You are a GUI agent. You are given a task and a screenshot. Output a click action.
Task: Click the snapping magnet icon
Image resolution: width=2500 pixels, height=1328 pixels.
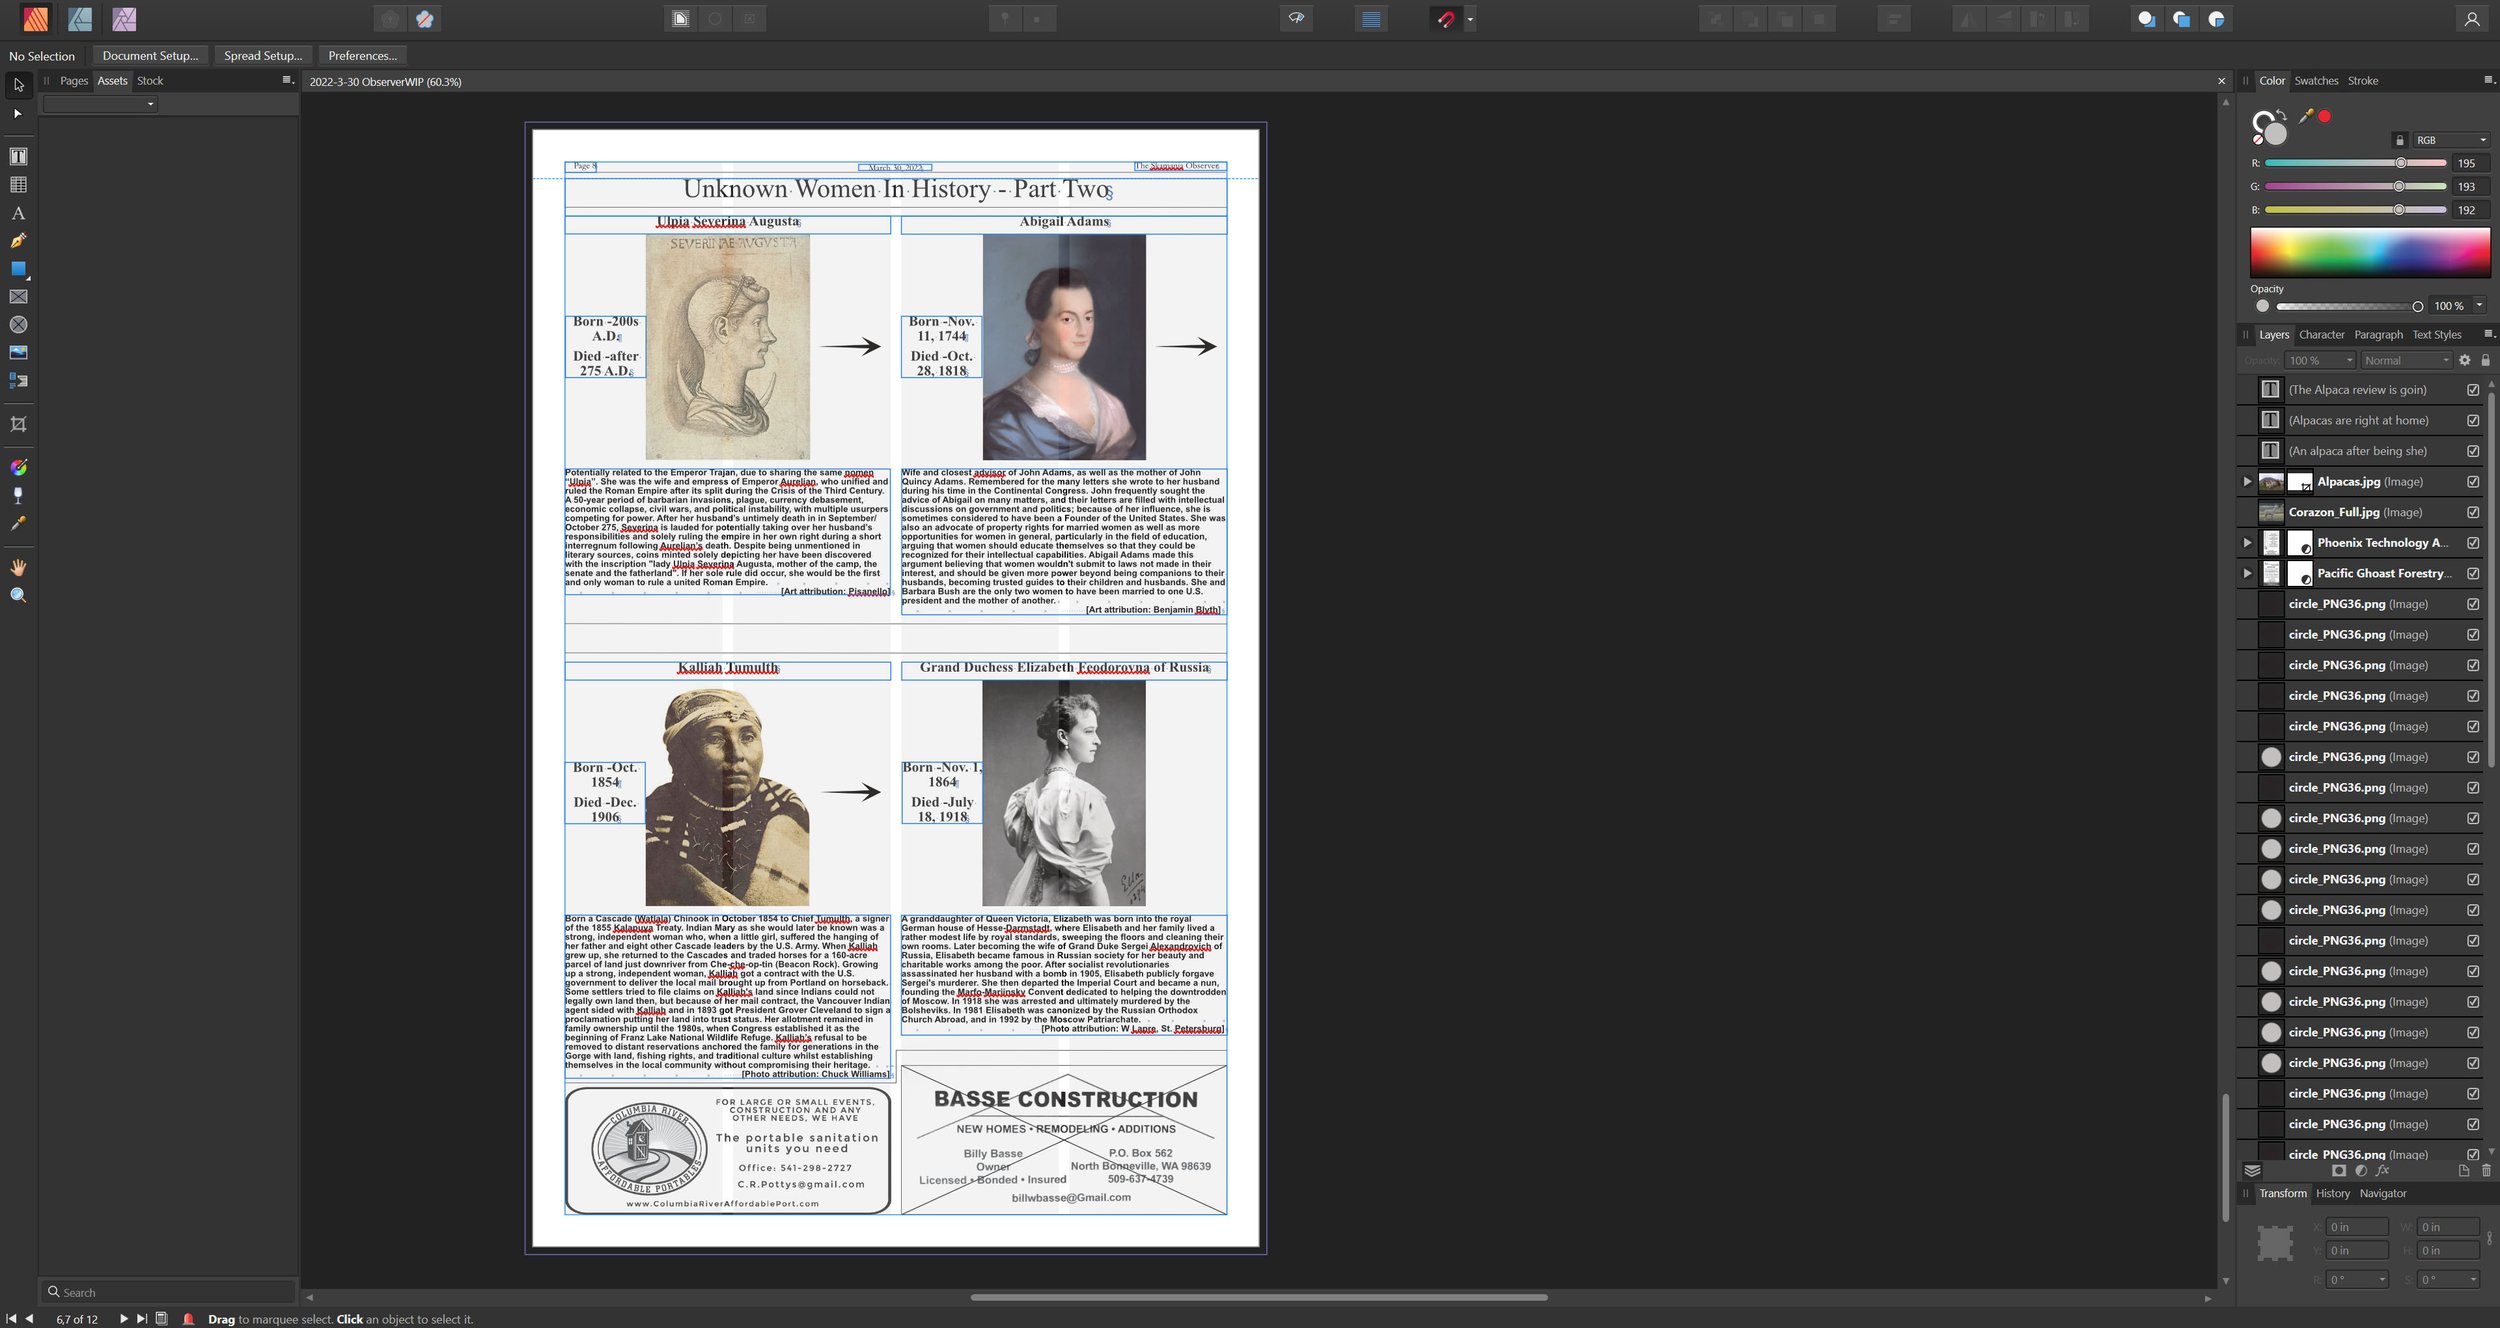point(1445,19)
